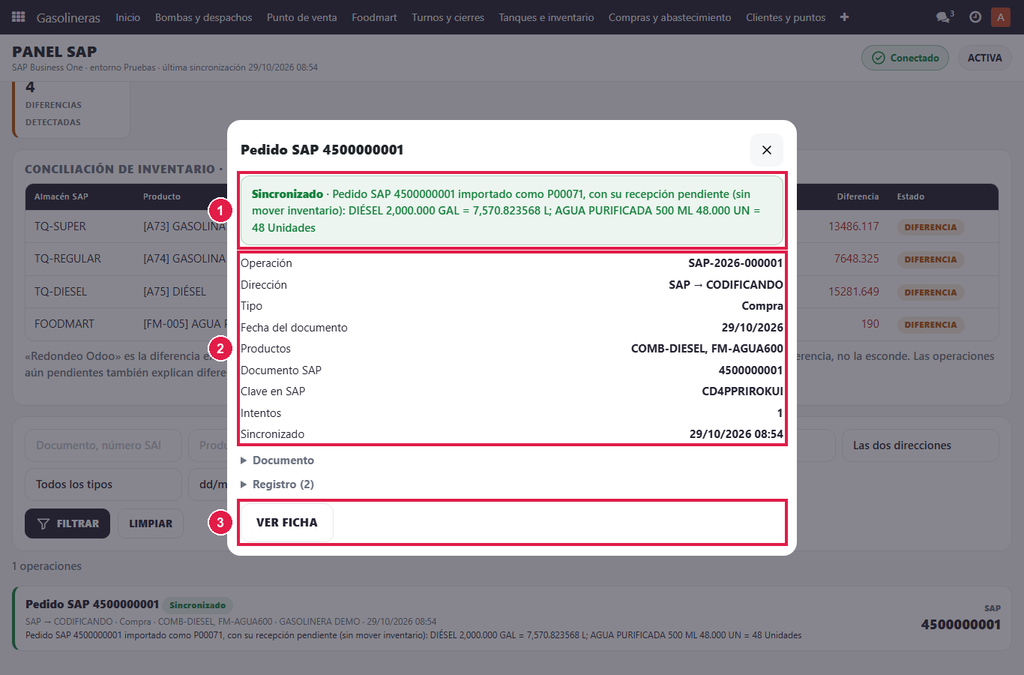Click the operation value SAP-2026-000001
This screenshot has width=1024, height=675.
pos(735,263)
